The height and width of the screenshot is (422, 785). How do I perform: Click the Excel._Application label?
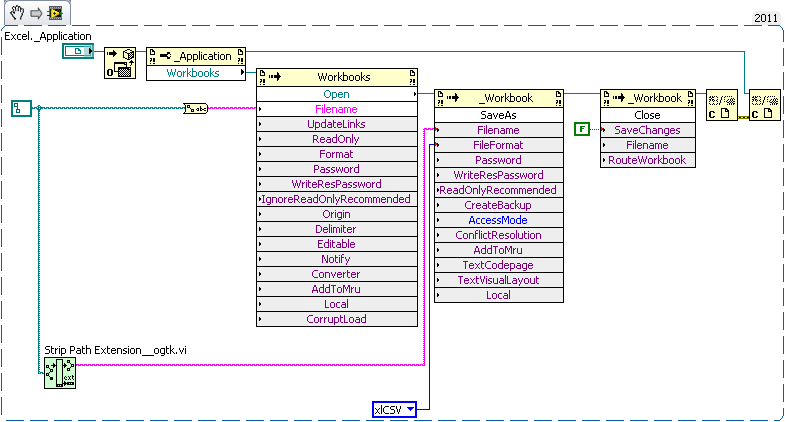[x=48, y=36]
